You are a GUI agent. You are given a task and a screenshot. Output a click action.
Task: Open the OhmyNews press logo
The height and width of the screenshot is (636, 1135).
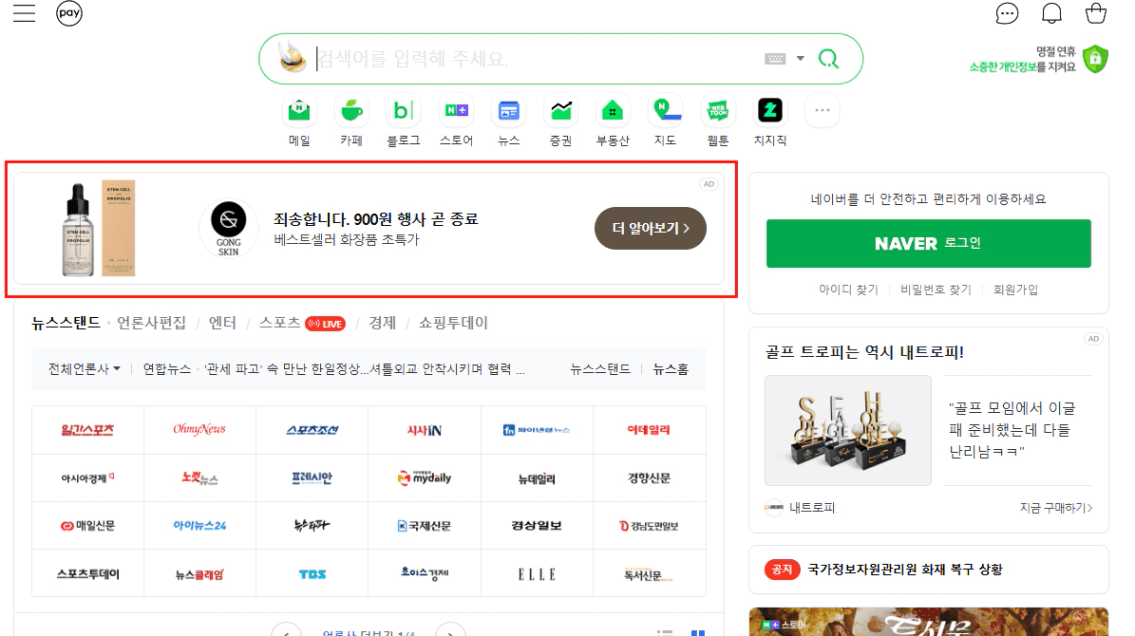click(200, 431)
